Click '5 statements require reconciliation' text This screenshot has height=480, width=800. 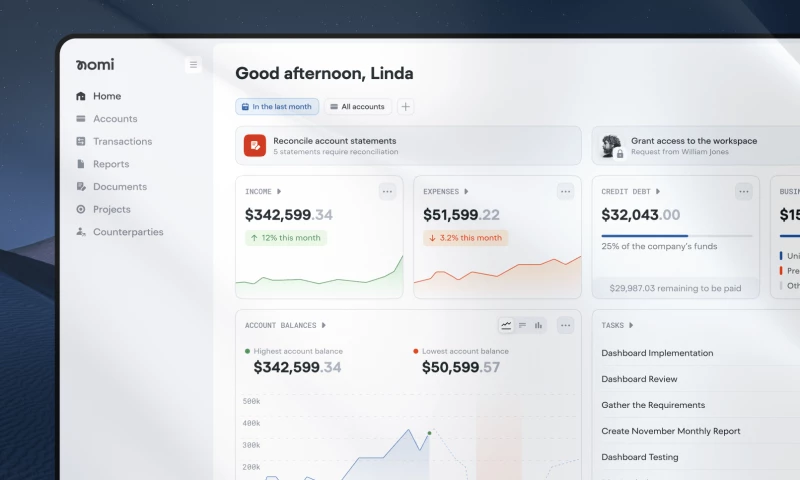click(x=336, y=152)
